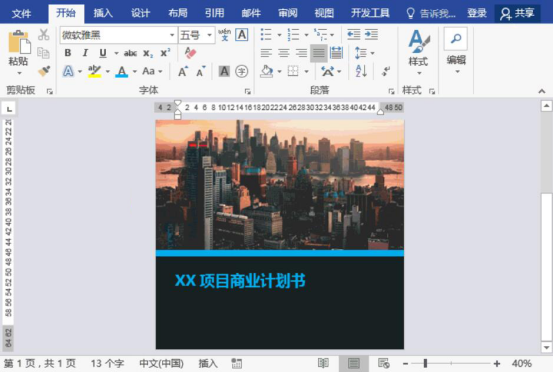Image resolution: width=554 pixels, height=373 pixels.
Task: Toggle Bold formatting
Action: point(68,53)
